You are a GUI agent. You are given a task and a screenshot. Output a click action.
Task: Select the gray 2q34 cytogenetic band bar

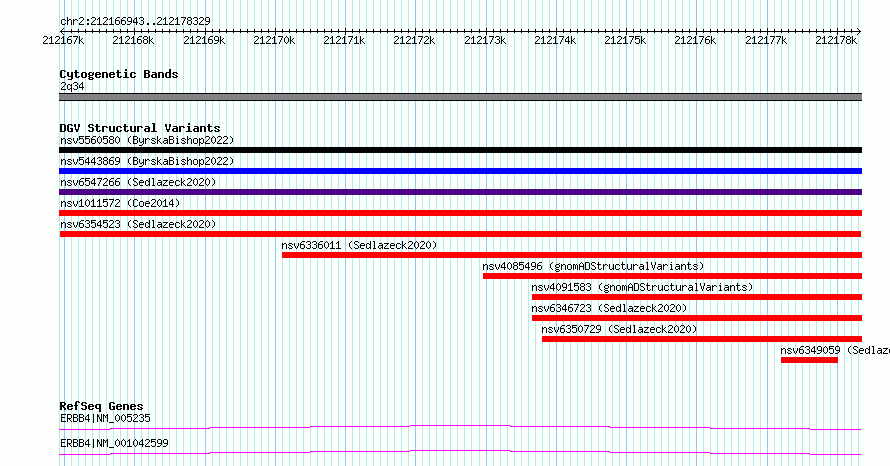click(460, 97)
